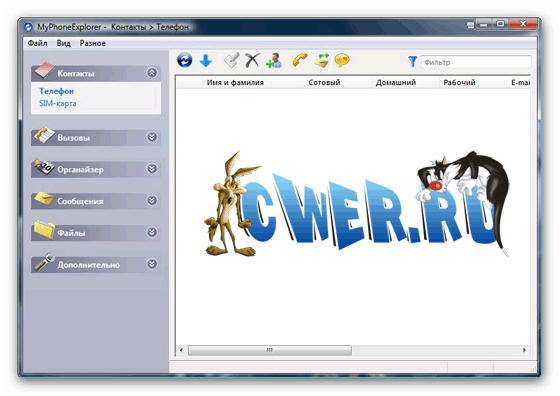The width and height of the screenshot is (560, 396).
Task: Collapse the Контакты section
Action: pyautogui.click(x=152, y=73)
